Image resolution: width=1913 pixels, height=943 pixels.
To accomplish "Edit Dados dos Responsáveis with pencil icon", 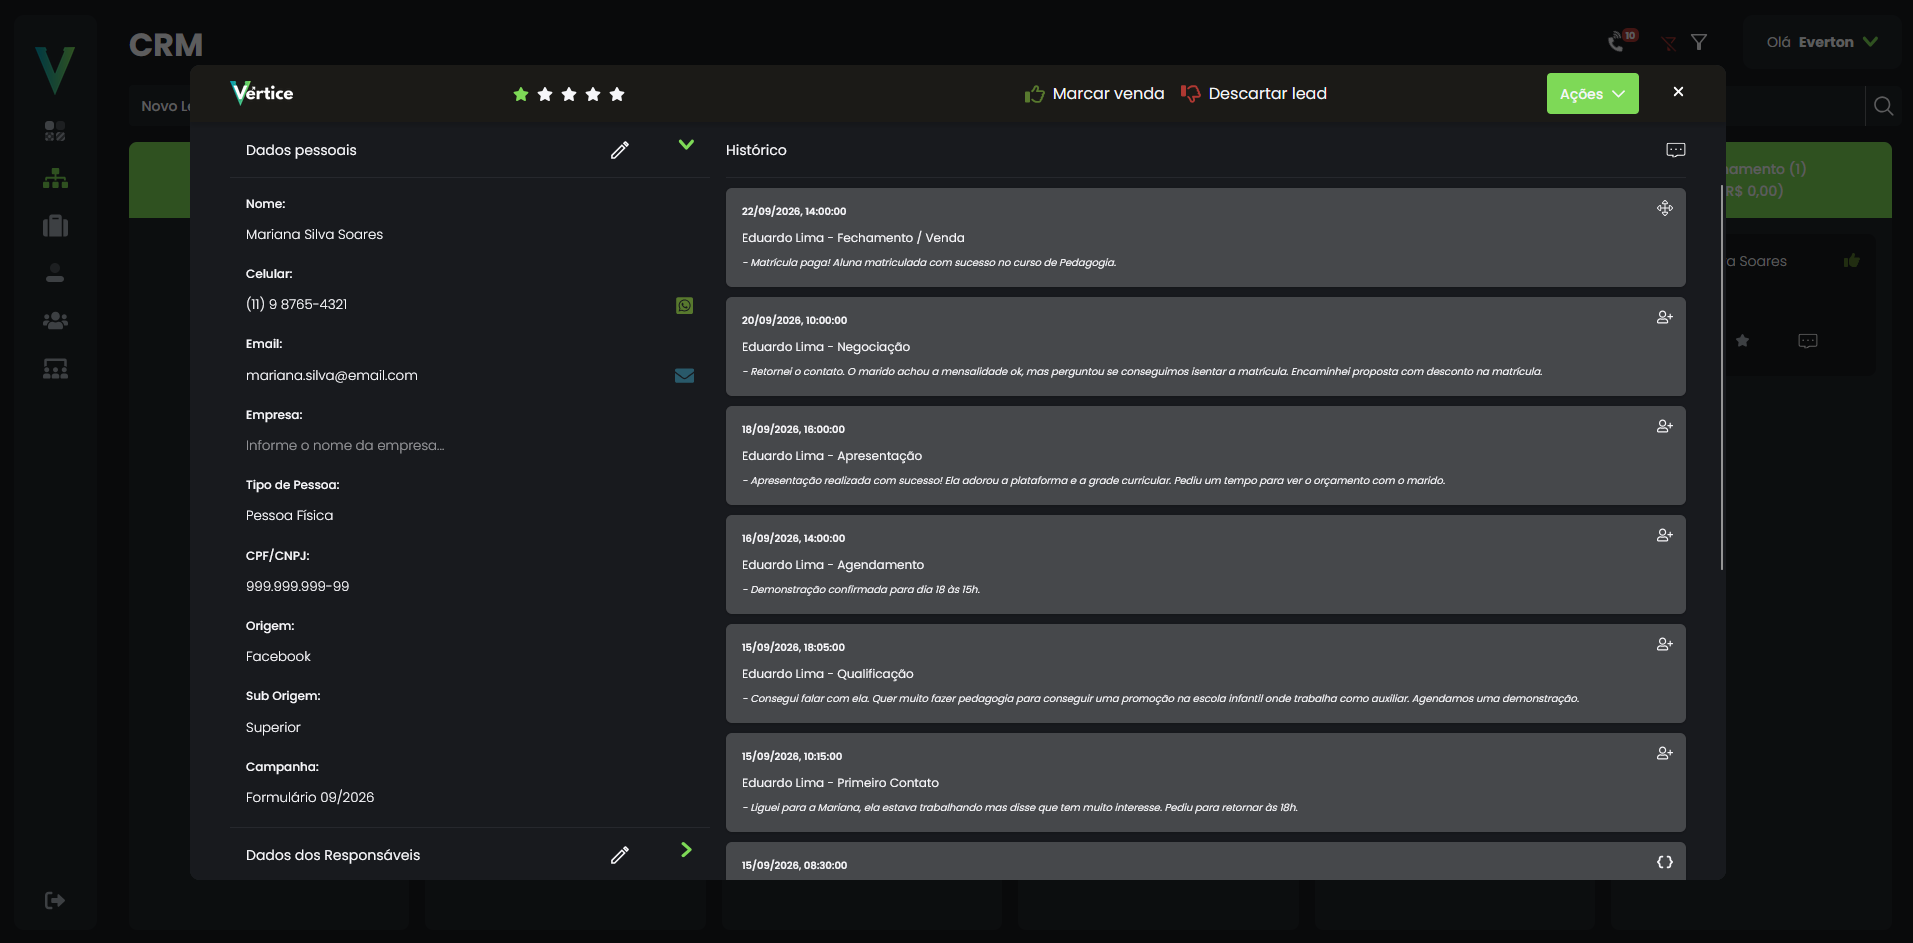I will pos(620,855).
